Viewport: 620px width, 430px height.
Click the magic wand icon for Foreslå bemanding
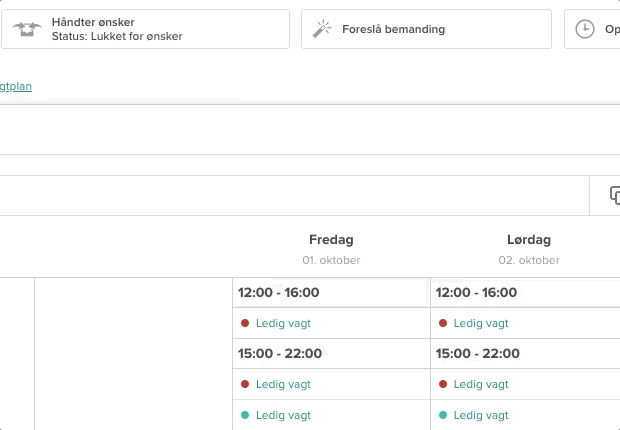[x=322, y=29]
